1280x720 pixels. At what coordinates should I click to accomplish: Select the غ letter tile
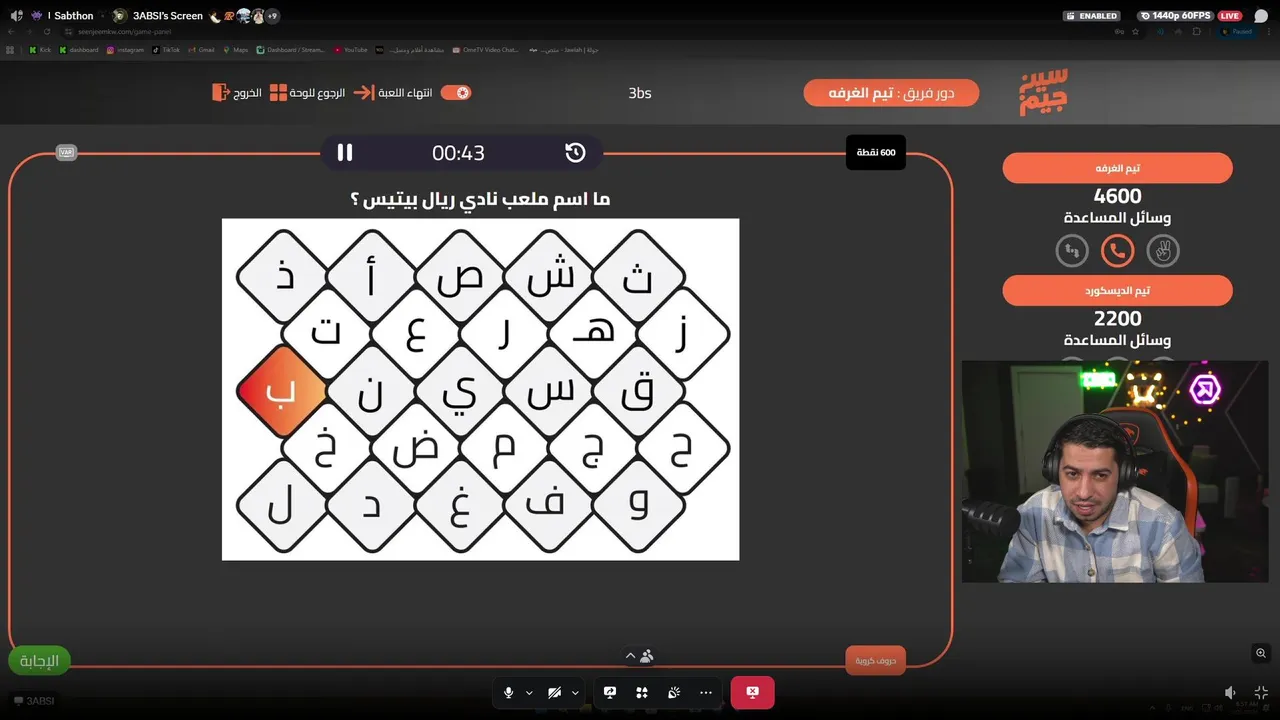460,505
